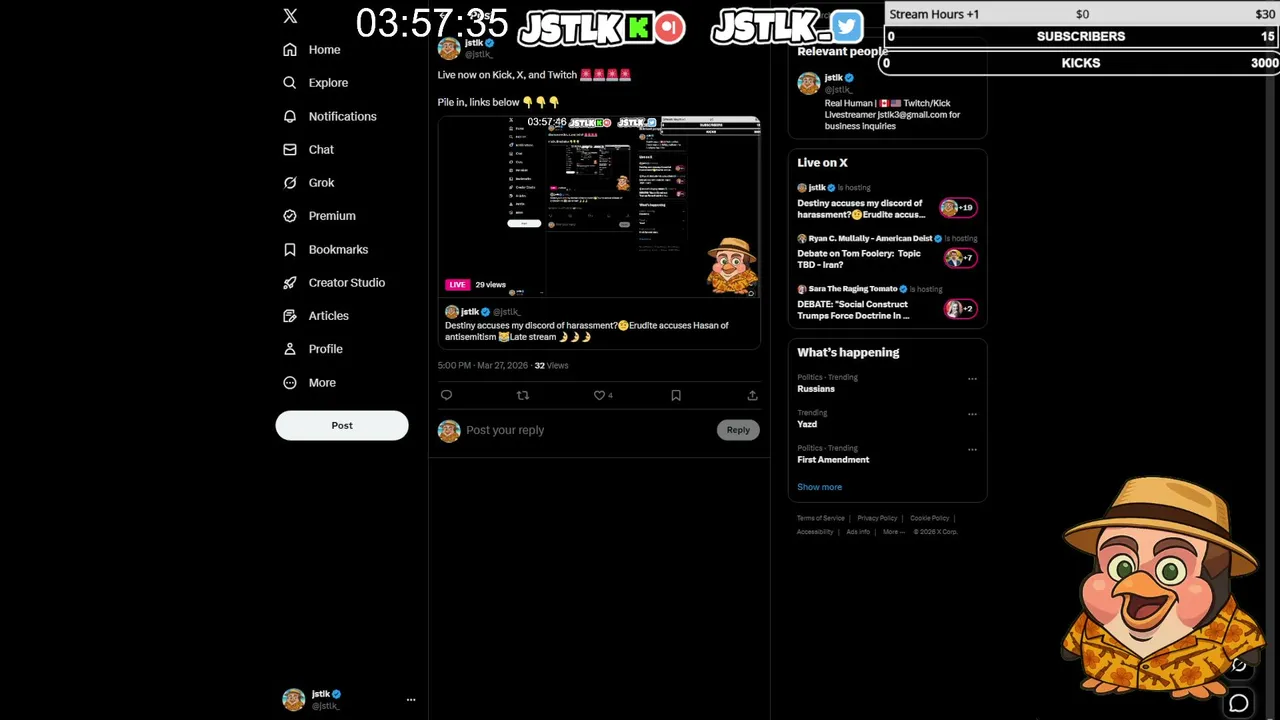Screen dimensions: 1280x720
Task: Click the repost icon under post
Action: pyautogui.click(x=522, y=396)
